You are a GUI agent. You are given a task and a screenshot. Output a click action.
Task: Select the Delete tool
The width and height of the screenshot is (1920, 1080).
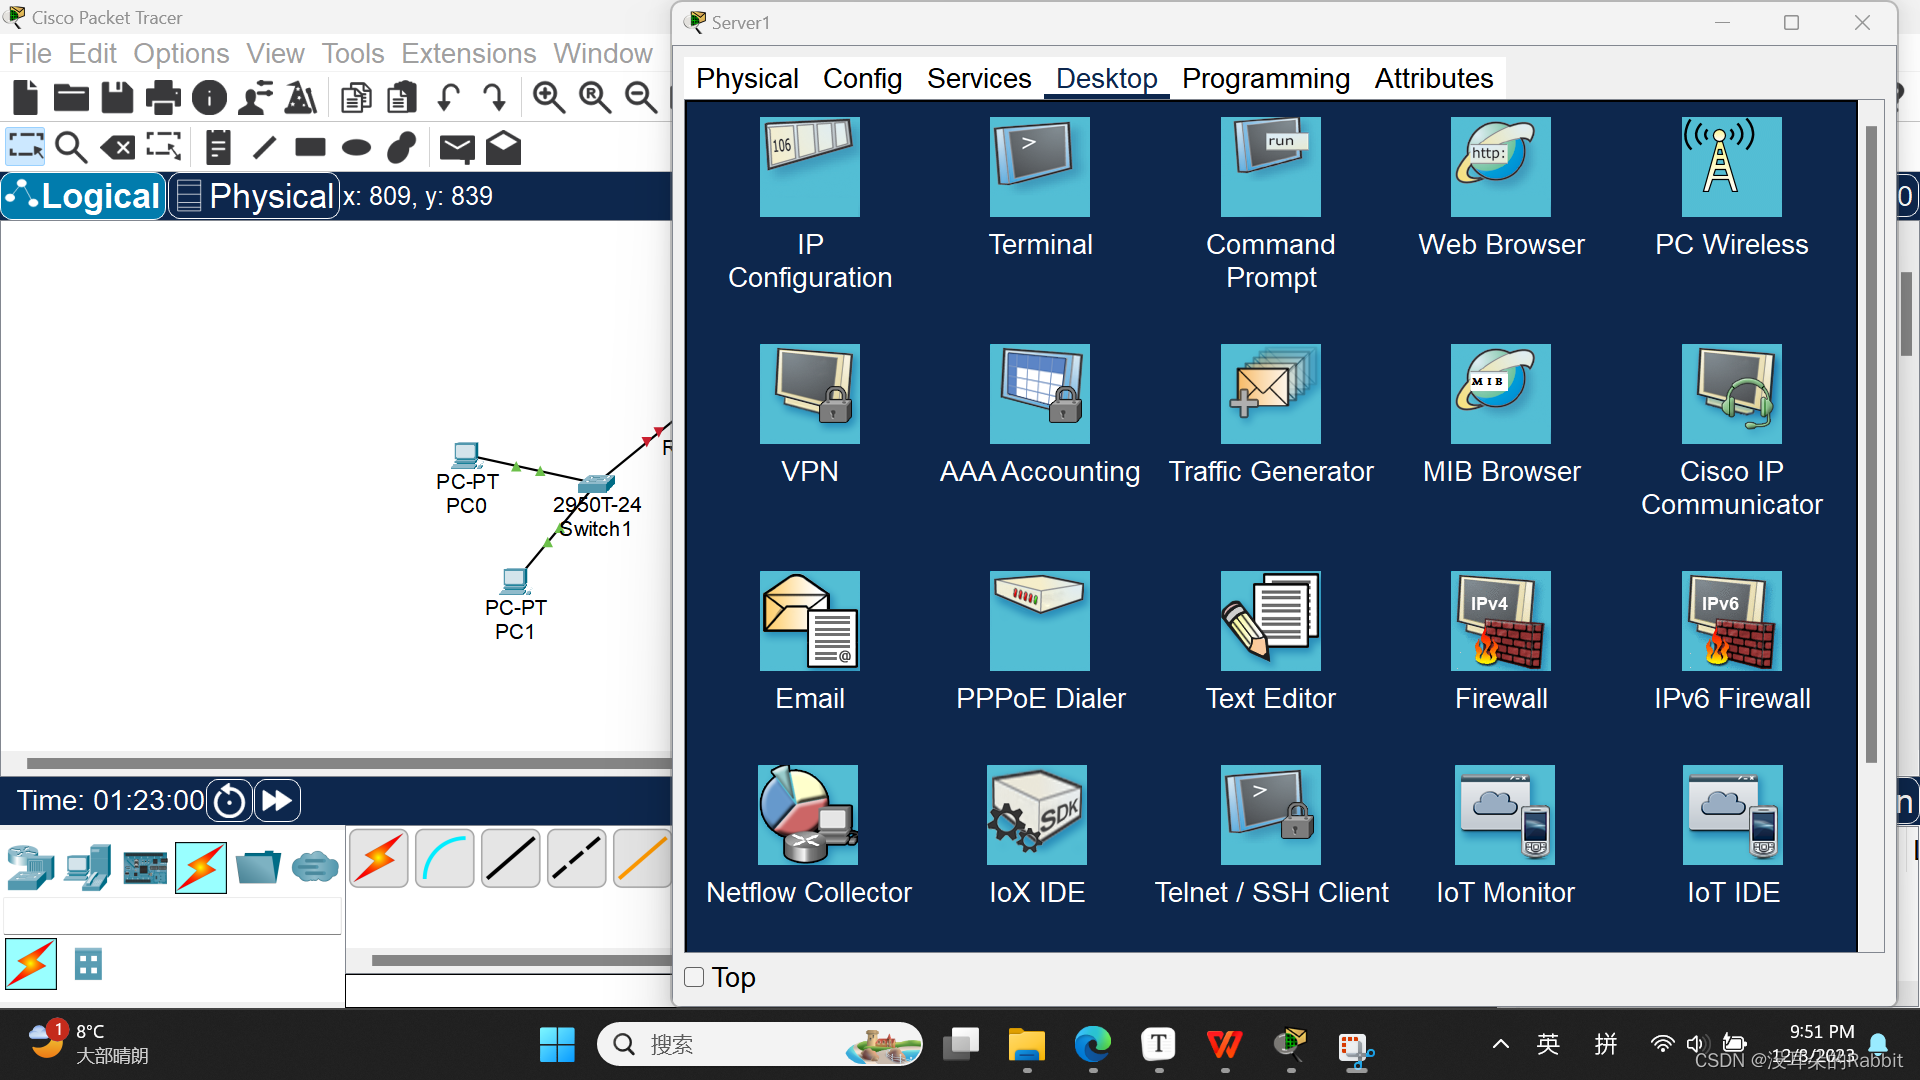pos(118,148)
